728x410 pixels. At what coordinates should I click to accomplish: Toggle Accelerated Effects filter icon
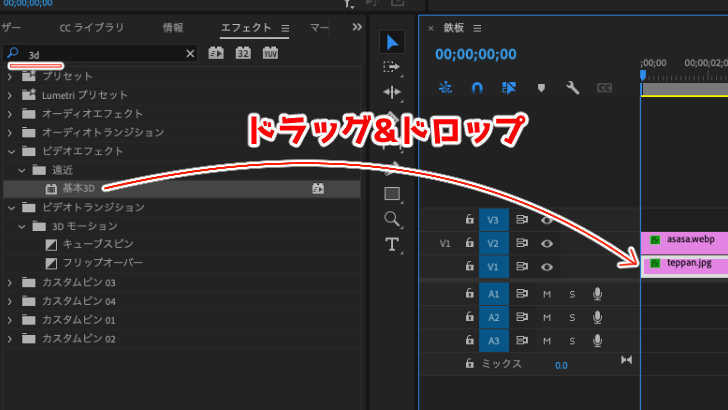216,53
